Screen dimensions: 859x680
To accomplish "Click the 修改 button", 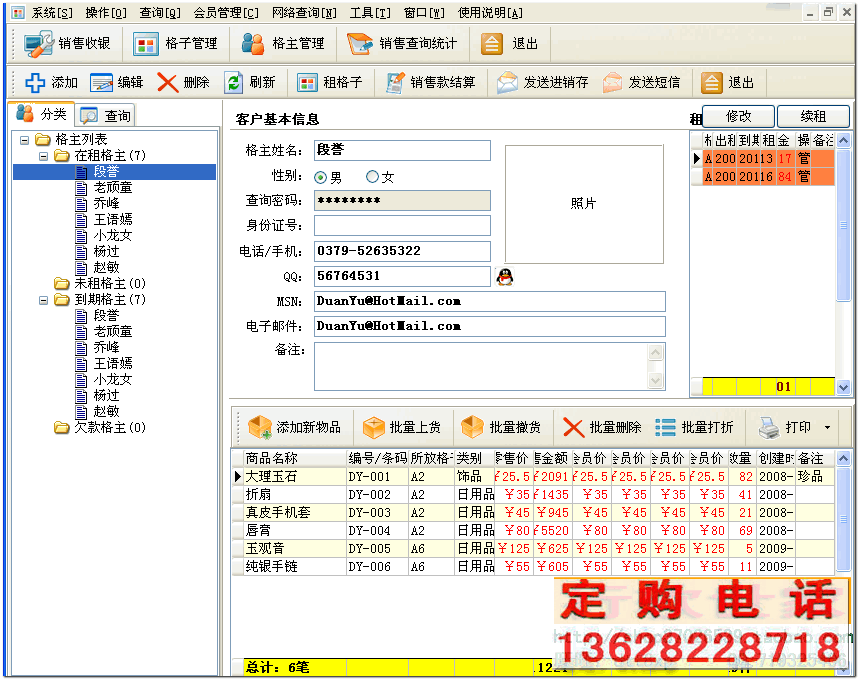I will click(738, 116).
